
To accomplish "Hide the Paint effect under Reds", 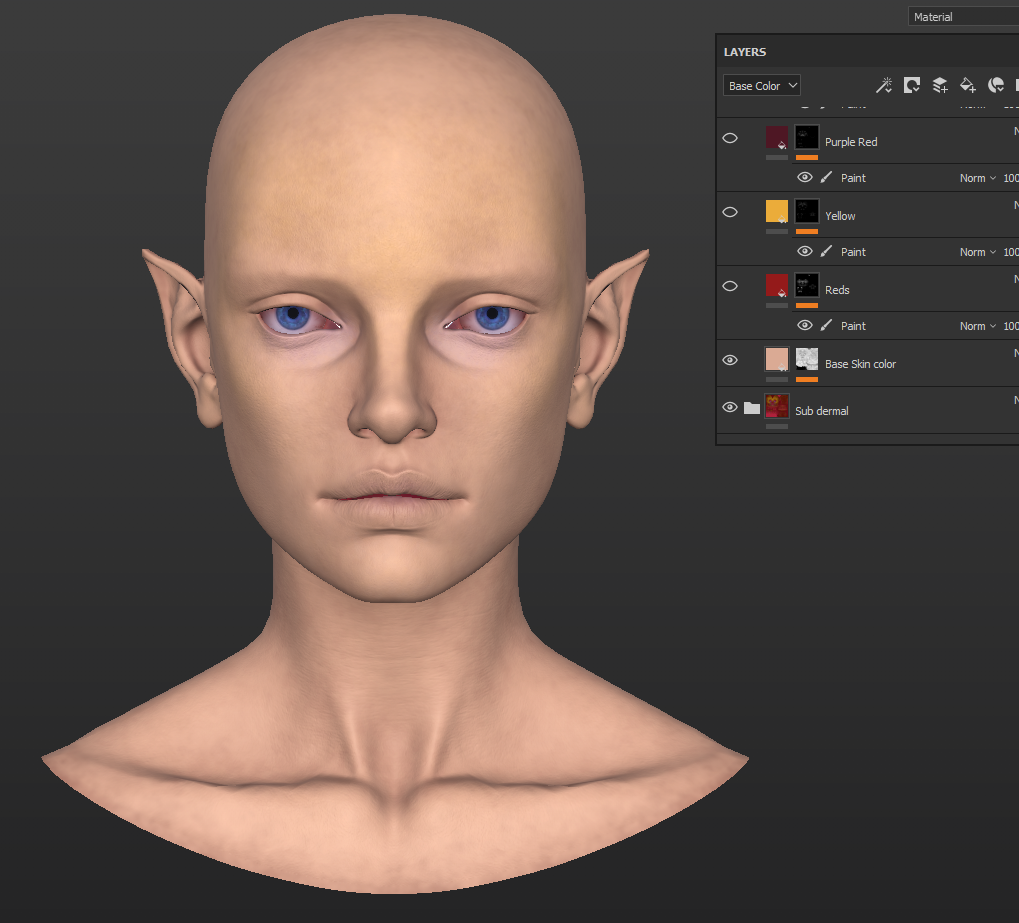I will pyautogui.click(x=805, y=326).
